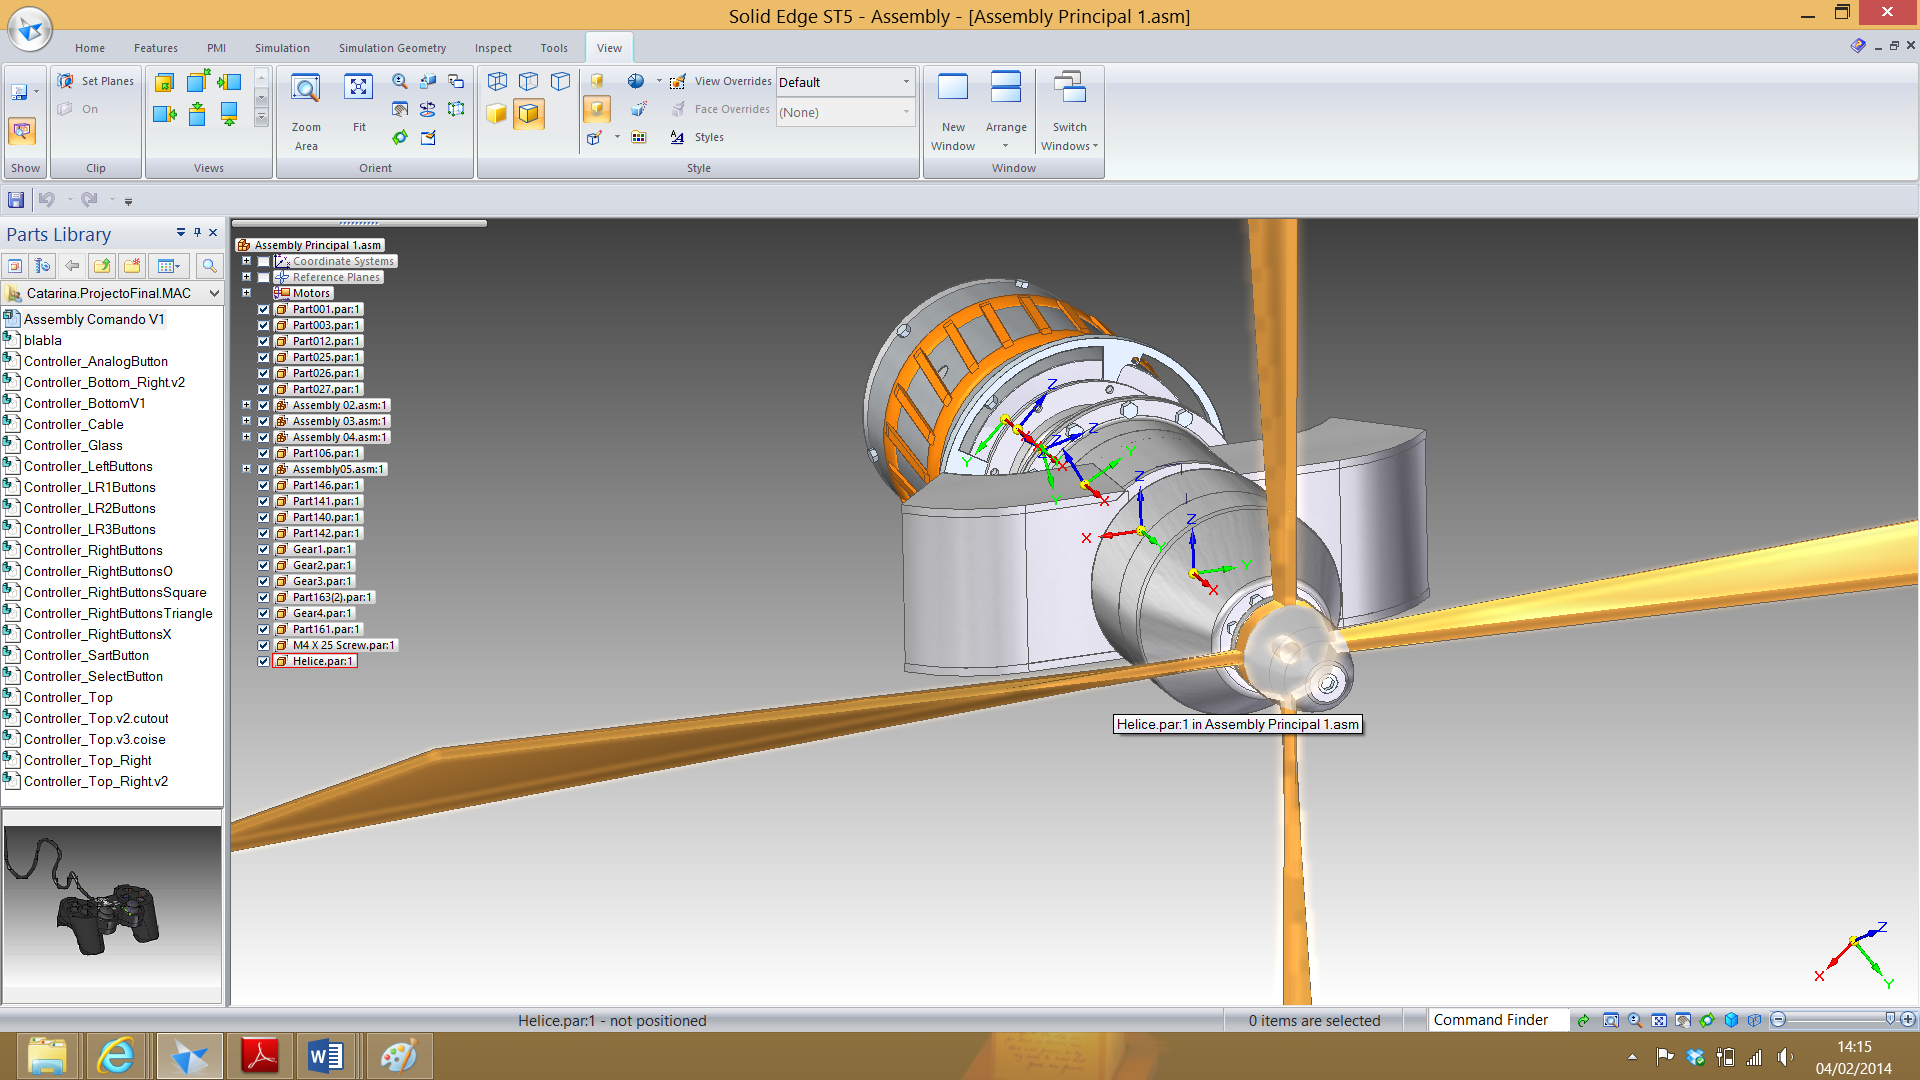Select the wireframe with hidden edges style icon
This screenshot has width=1920, height=1080.
pos(529,81)
